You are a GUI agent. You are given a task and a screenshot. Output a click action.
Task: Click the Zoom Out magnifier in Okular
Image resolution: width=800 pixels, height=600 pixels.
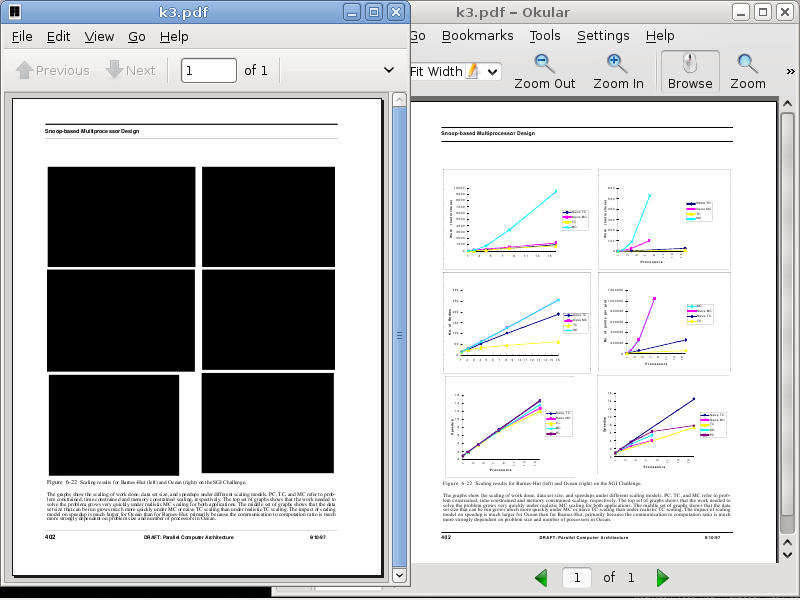[x=545, y=71]
